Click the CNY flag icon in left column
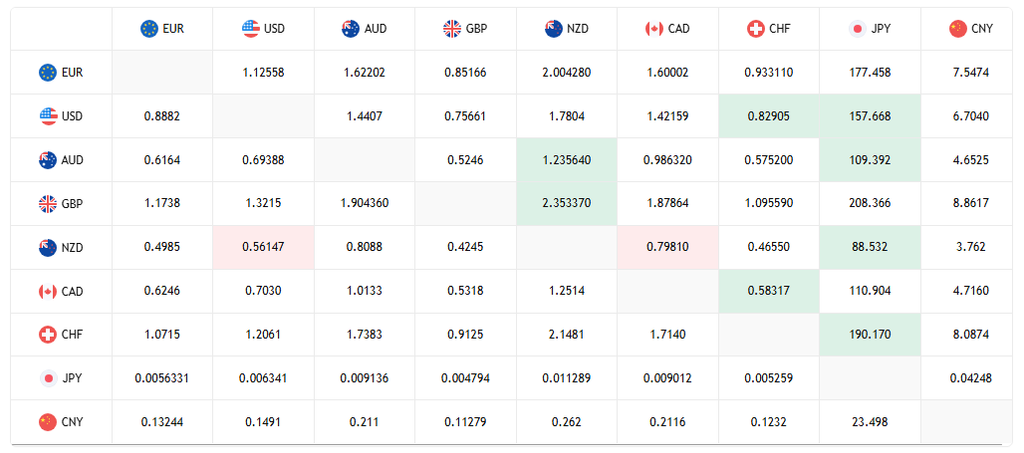The image size is (1024, 453). tap(48, 422)
